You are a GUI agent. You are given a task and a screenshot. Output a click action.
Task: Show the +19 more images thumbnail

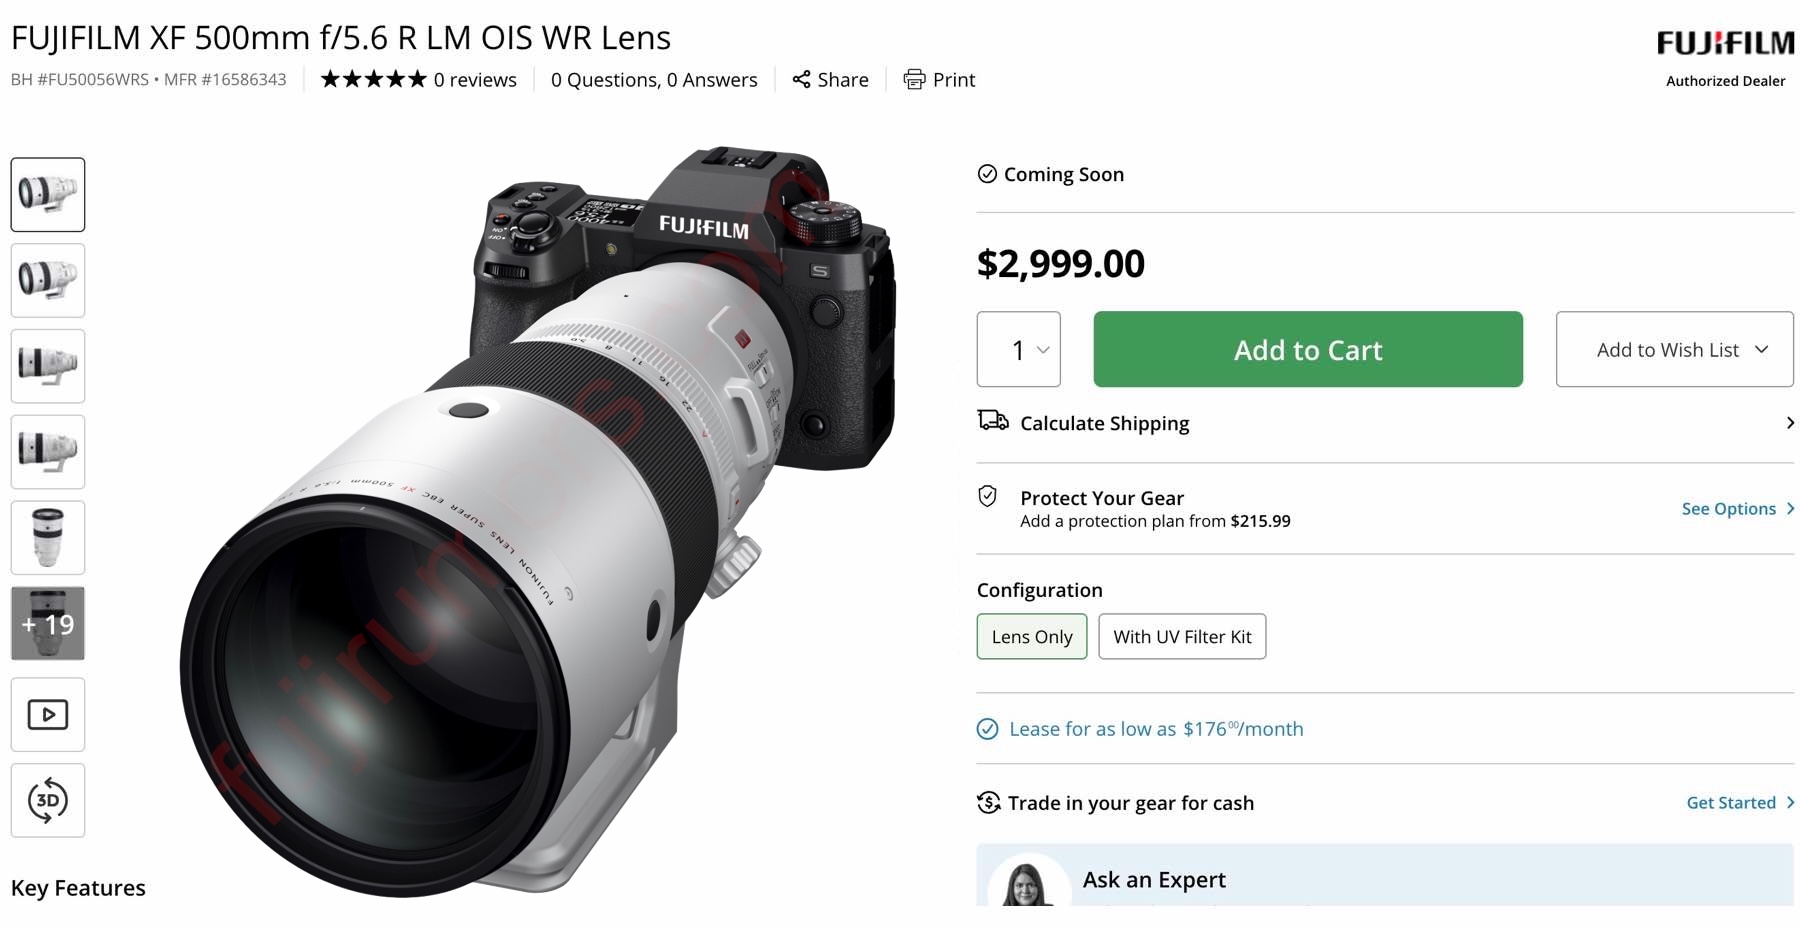point(48,624)
